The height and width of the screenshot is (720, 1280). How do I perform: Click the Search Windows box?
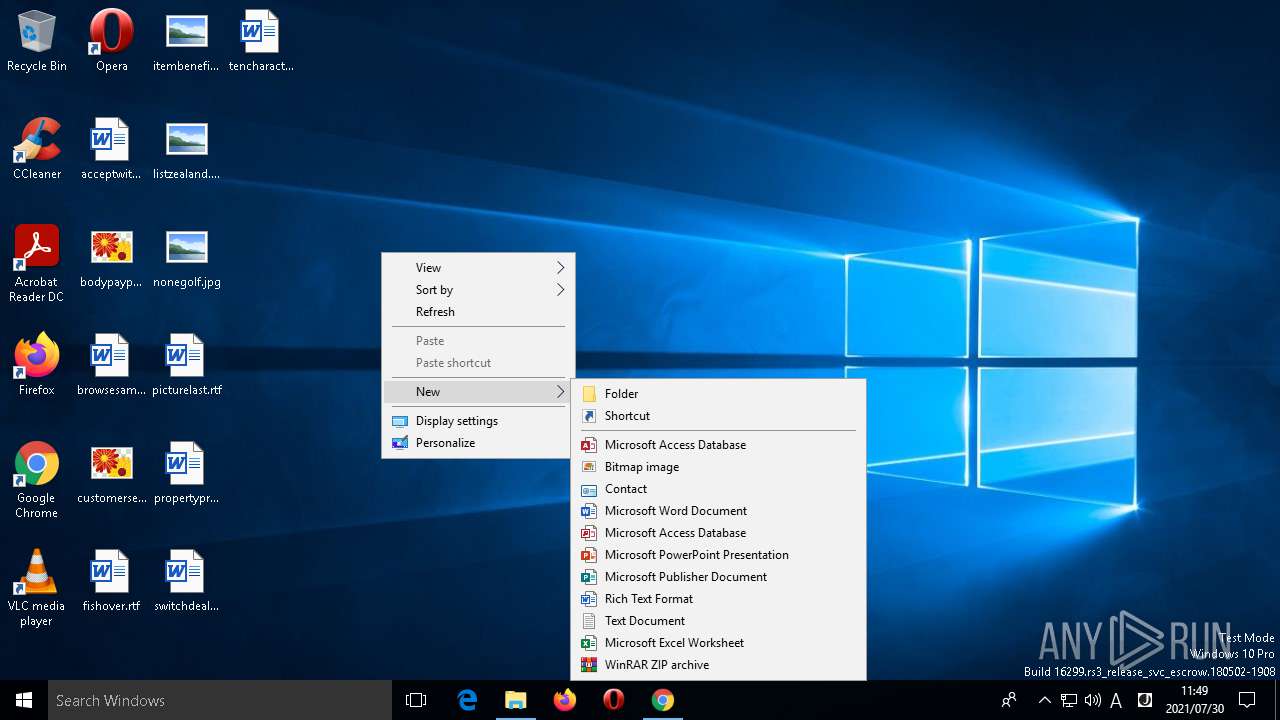(x=220, y=700)
